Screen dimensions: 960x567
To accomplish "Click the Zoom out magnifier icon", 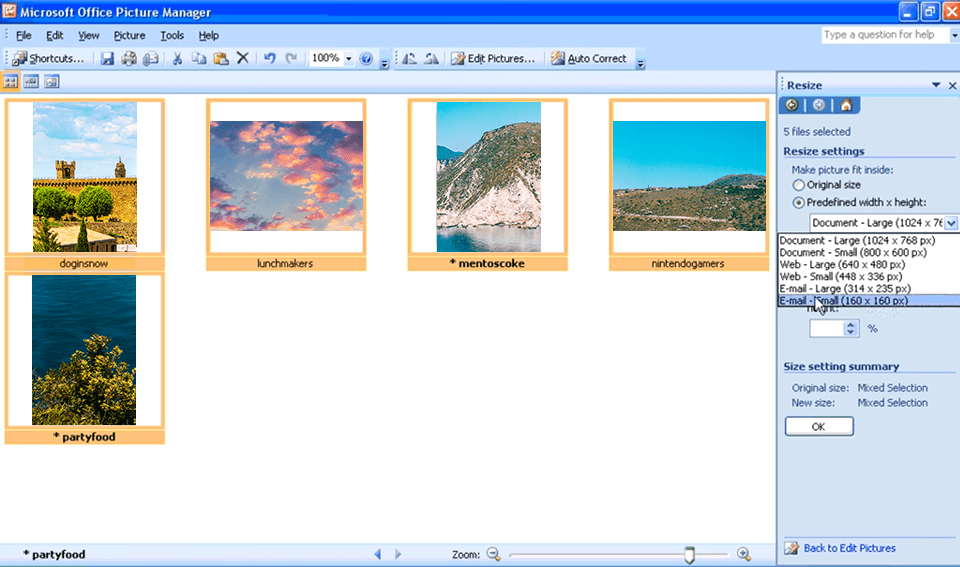I will (x=493, y=554).
